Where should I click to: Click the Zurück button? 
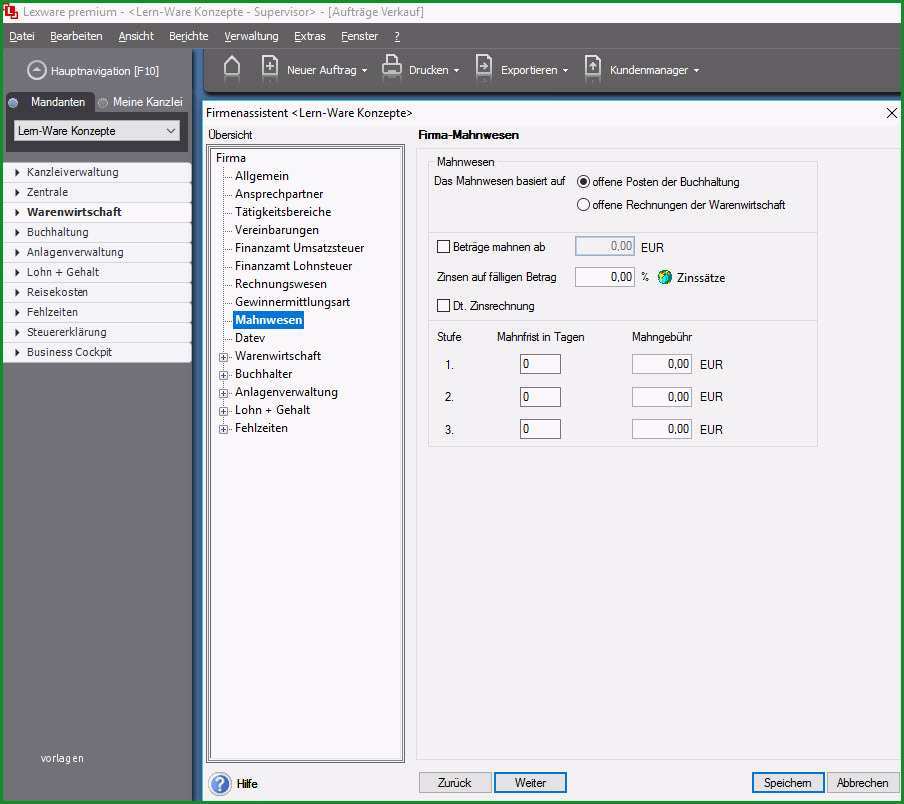point(455,783)
